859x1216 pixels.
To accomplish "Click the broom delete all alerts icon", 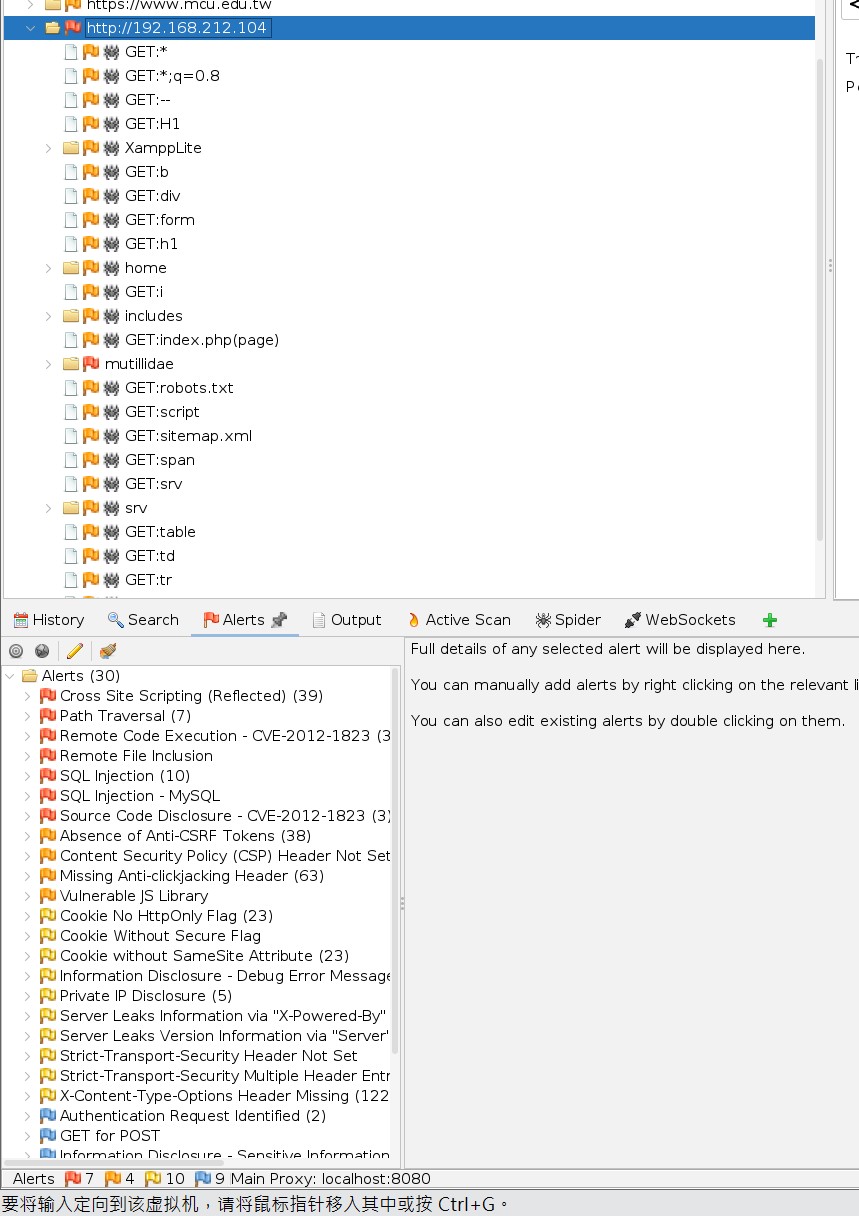I will [x=107, y=651].
